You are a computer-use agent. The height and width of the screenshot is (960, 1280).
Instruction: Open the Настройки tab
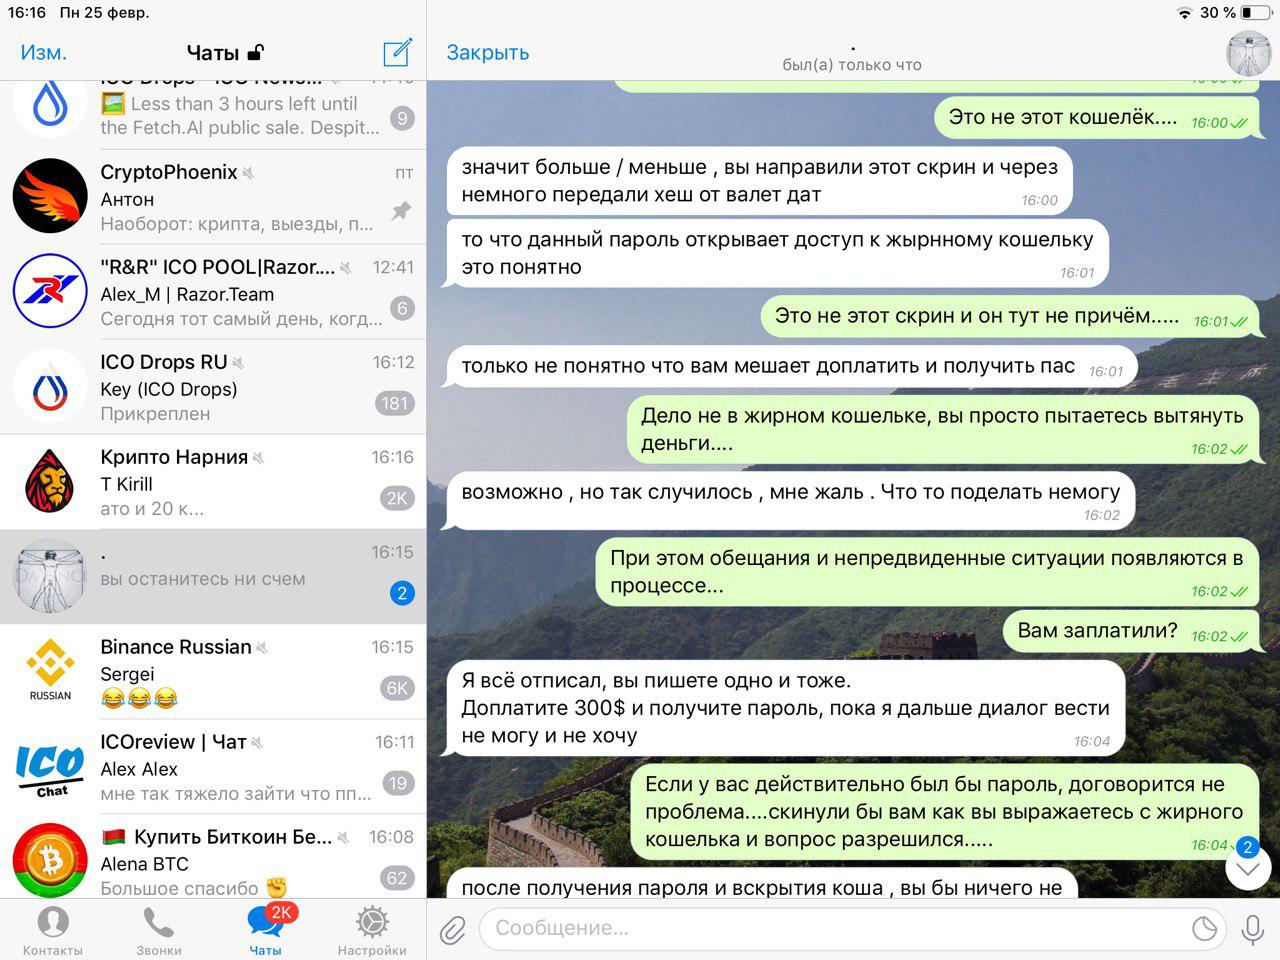click(372, 931)
